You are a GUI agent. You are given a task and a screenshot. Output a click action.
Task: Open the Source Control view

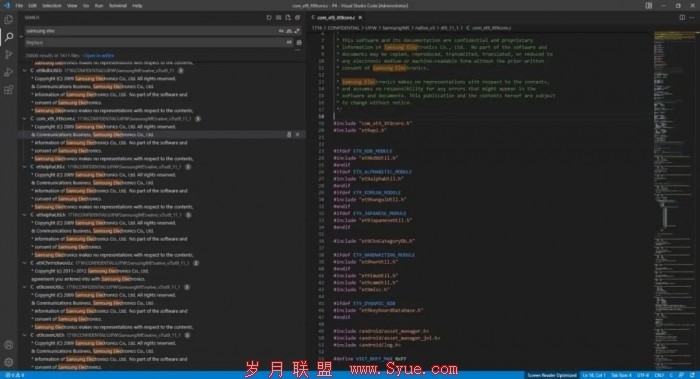click(x=8, y=54)
